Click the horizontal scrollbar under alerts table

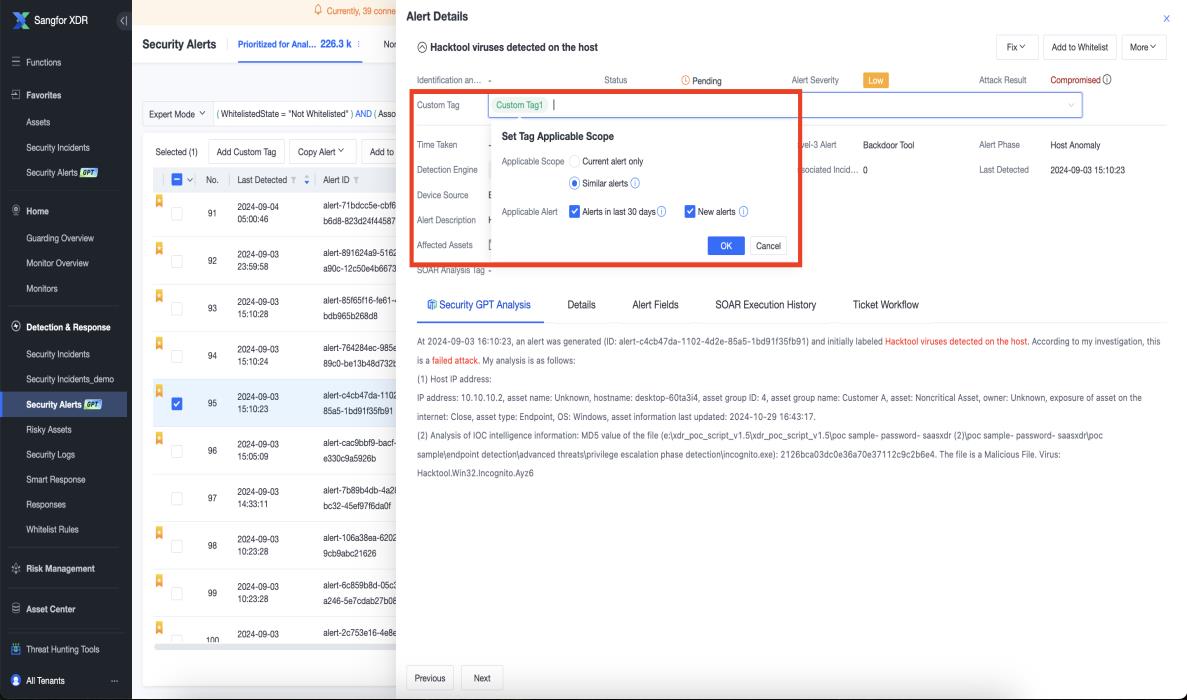275,647
